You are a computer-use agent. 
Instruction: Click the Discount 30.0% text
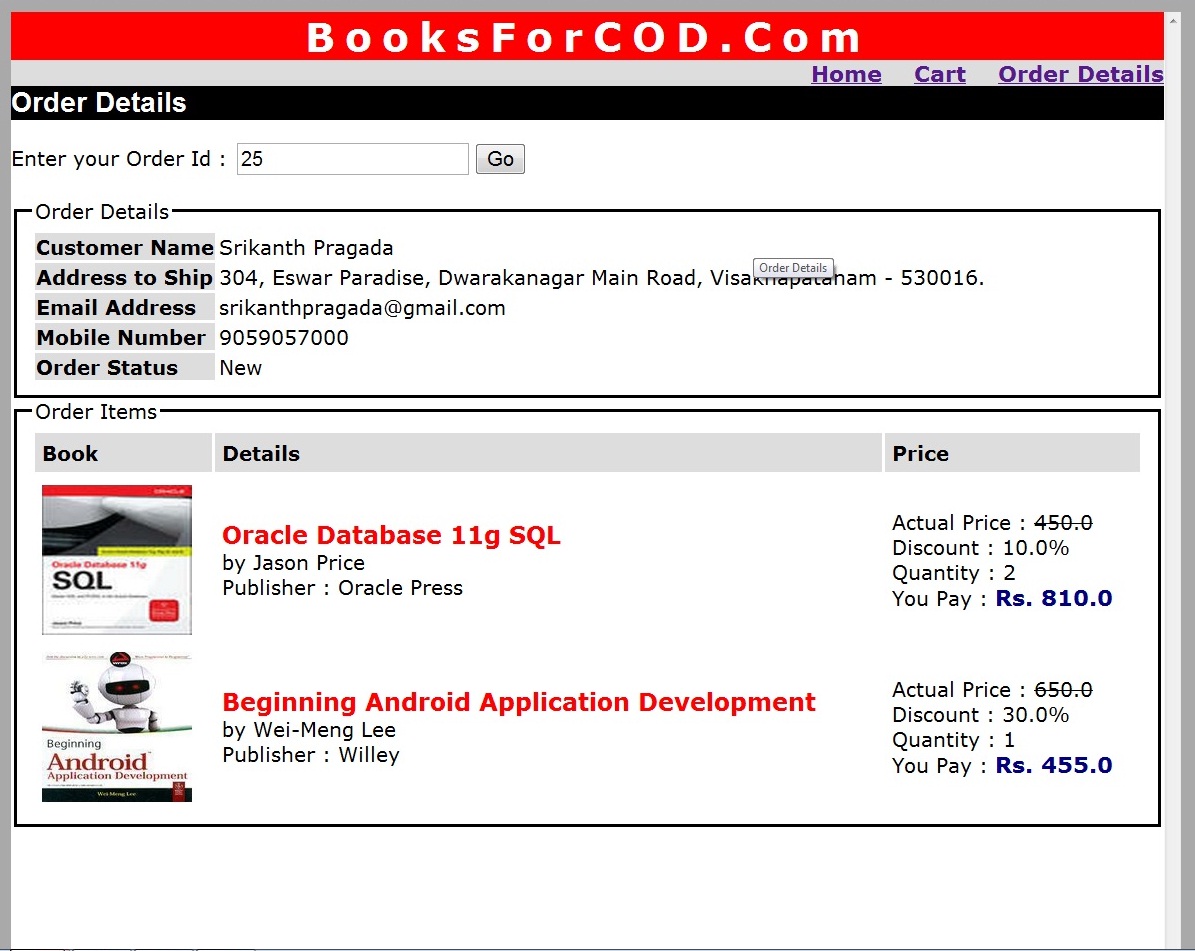981,715
